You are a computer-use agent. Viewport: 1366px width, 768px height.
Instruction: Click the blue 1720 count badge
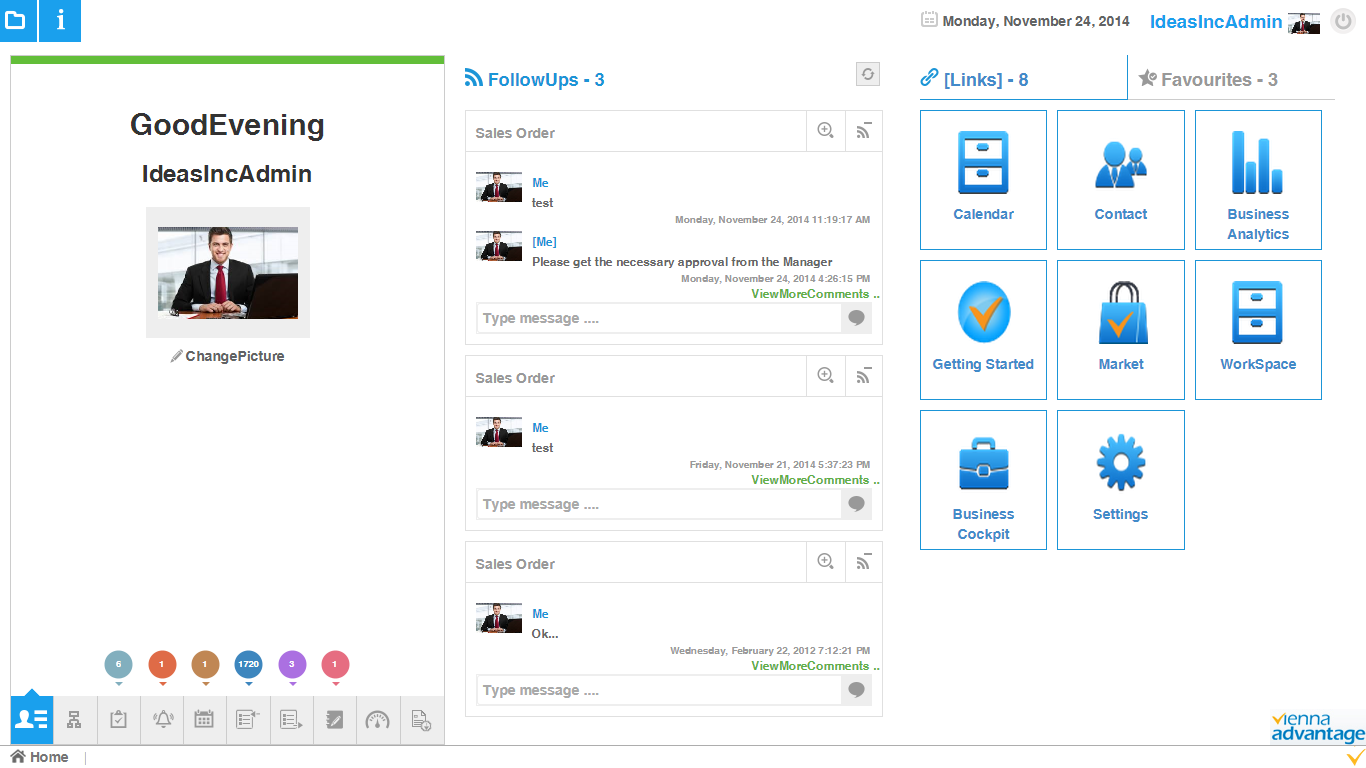pos(248,664)
